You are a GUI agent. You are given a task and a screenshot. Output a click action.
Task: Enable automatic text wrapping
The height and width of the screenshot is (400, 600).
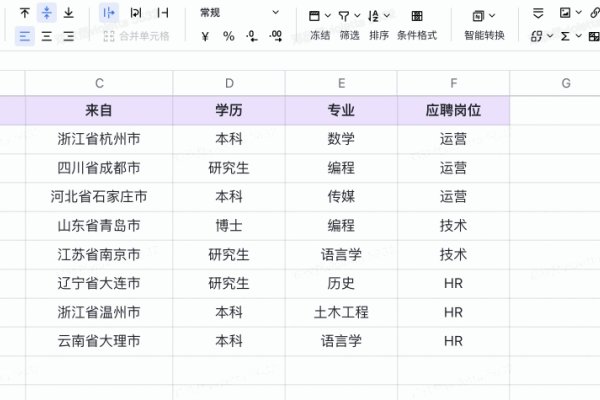pos(136,13)
